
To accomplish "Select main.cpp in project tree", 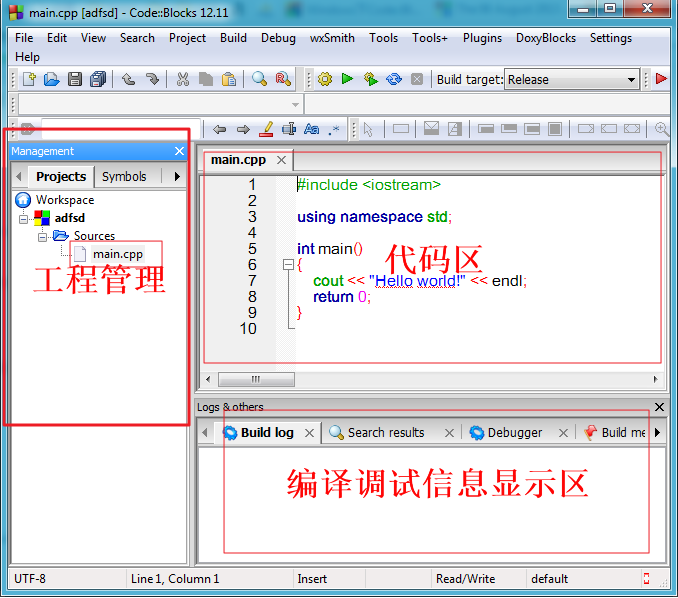I will (x=118, y=254).
